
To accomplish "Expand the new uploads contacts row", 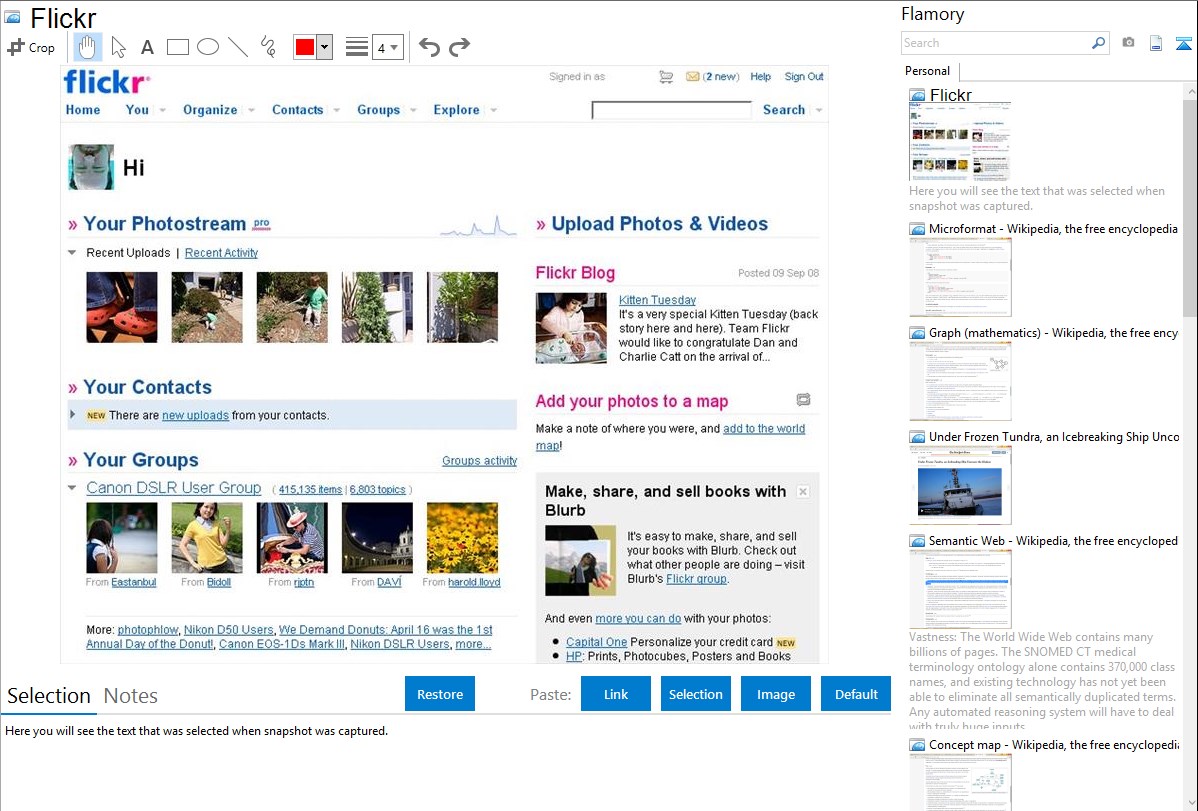I will click(x=73, y=414).
